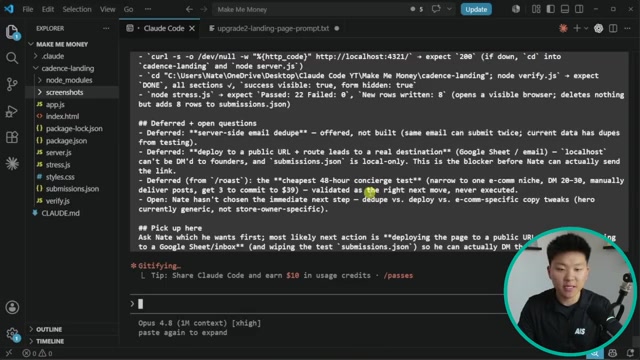The width and height of the screenshot is (640, 360).
Task: Open server.js in the explorer
Action: 58,153
